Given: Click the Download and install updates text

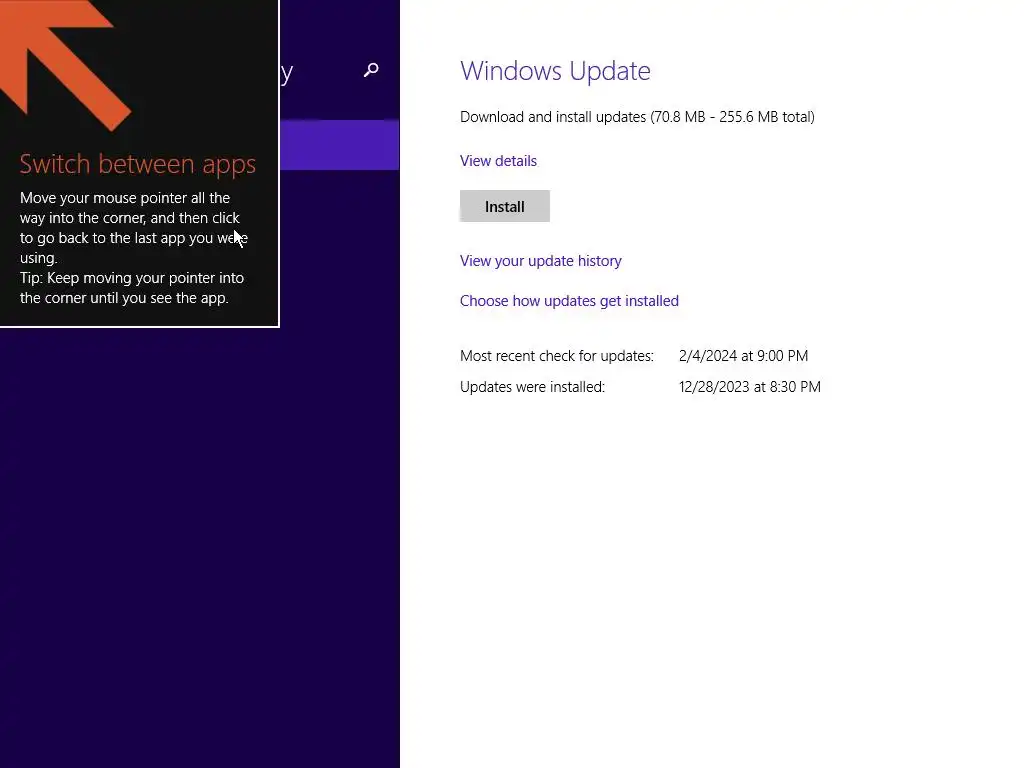Looking at the screenshot, I should coord(637,117).
